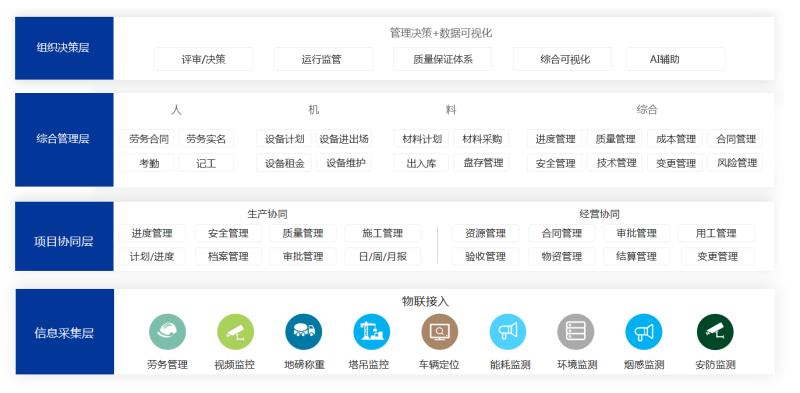Open the 车辆定位 monitor icon
The image size is (800, 393).
tap(440, 332)
